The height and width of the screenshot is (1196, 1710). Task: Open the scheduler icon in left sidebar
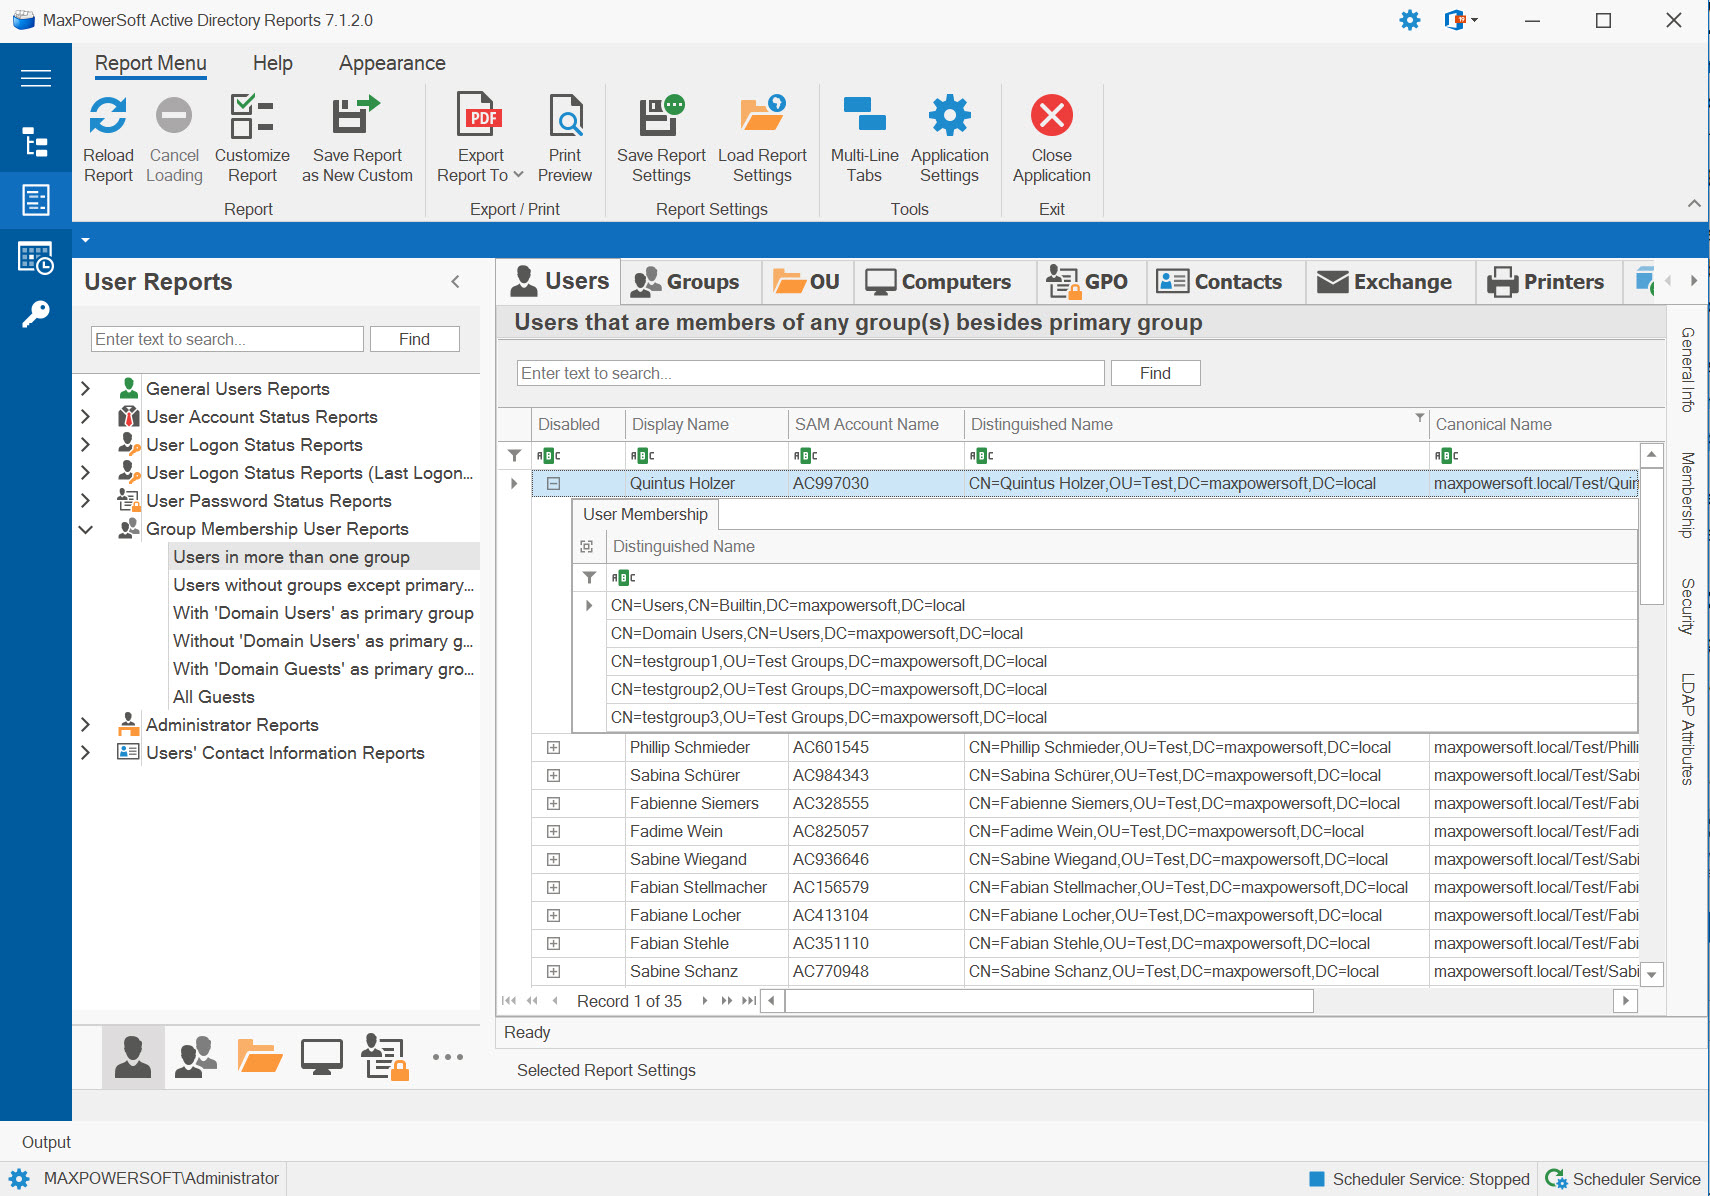[x=36, y=258]
